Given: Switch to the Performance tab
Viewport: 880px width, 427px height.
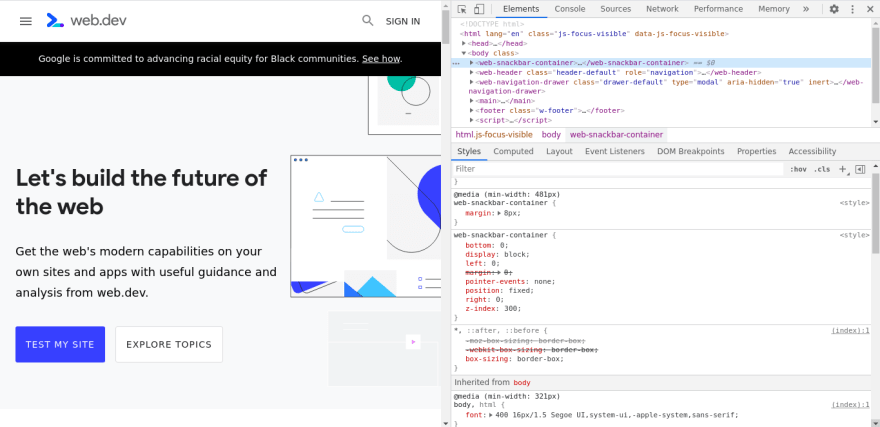Looking at the screenshot, I should [718, 9].
